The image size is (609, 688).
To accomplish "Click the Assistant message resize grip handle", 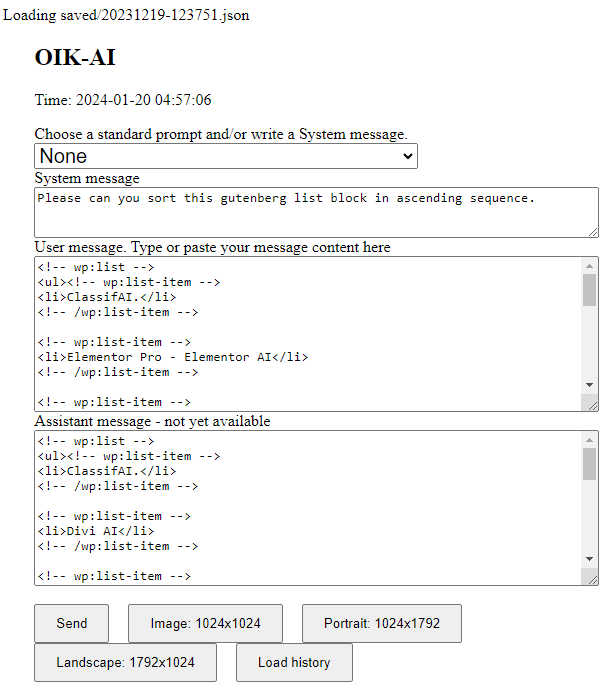I will (x=593, y=580).
